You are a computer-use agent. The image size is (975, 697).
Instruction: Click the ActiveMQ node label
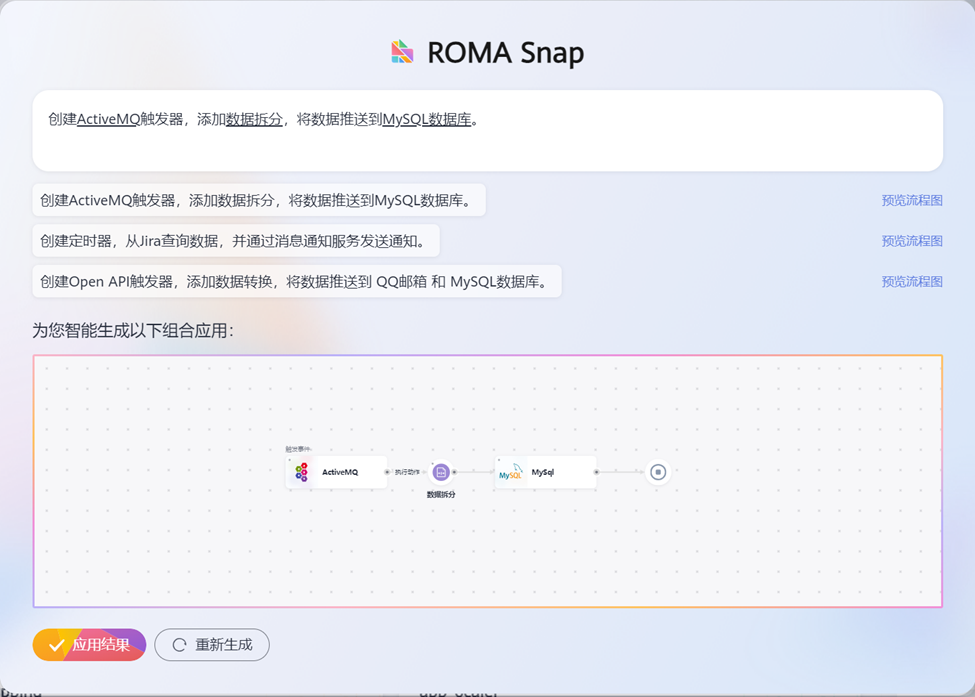click(x=340, y=472)
